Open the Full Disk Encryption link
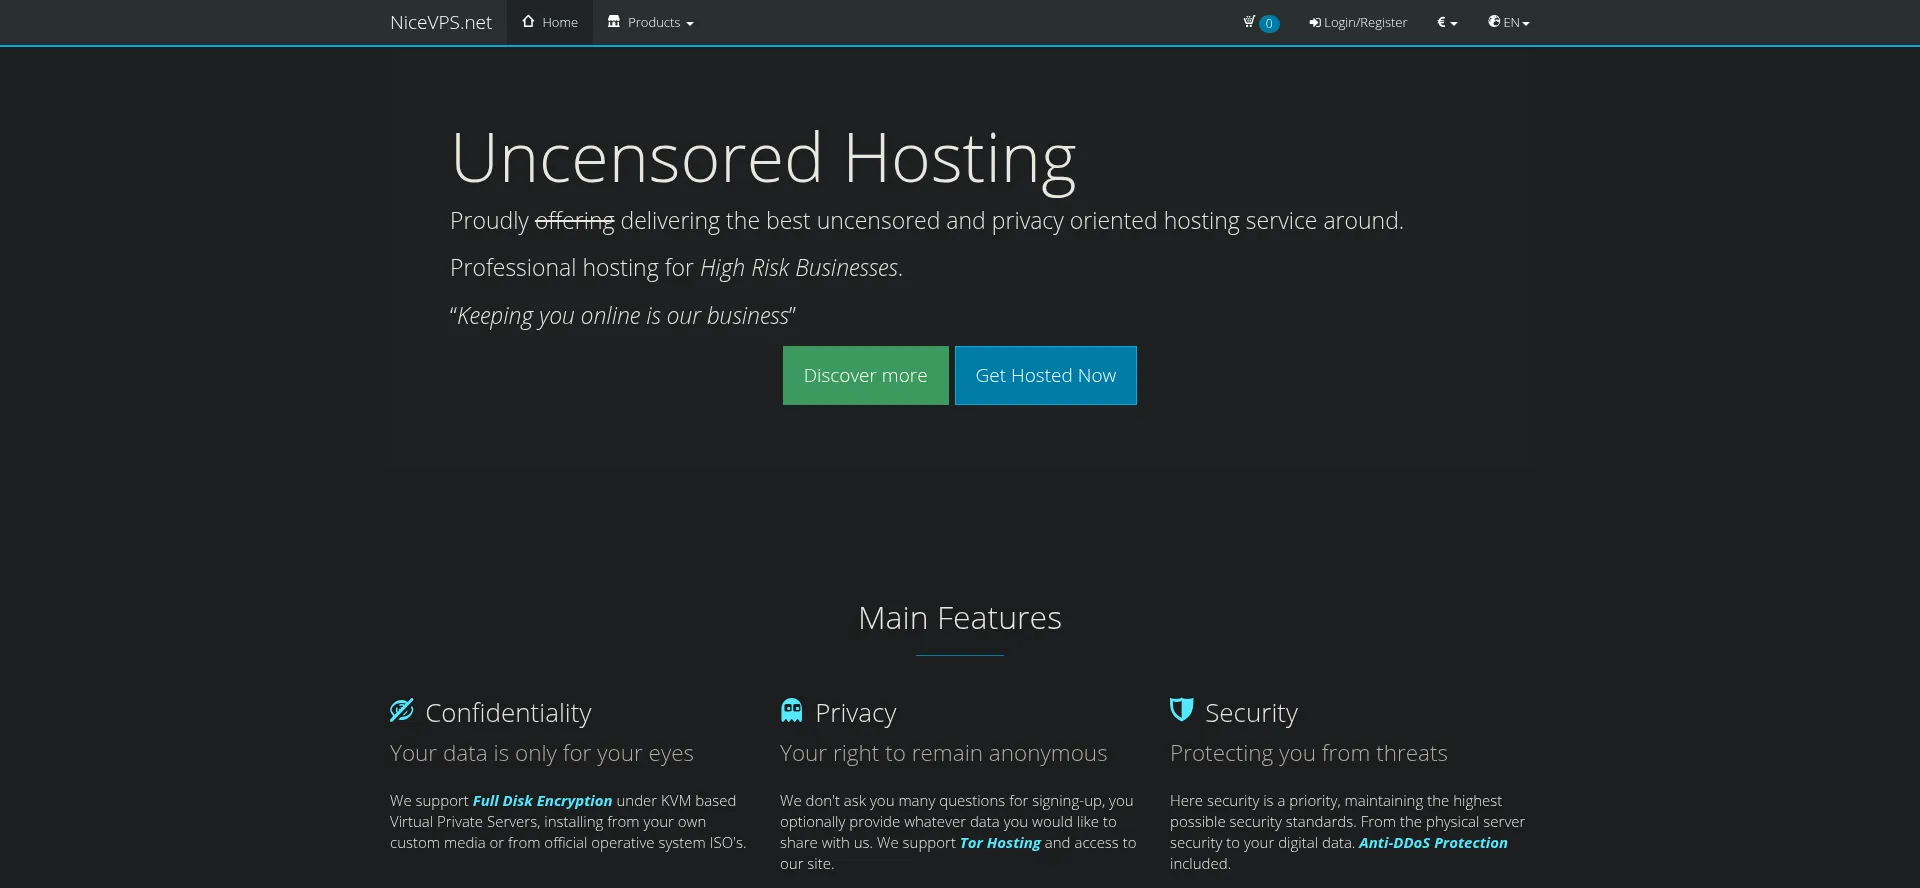 [x=542, y=801]
